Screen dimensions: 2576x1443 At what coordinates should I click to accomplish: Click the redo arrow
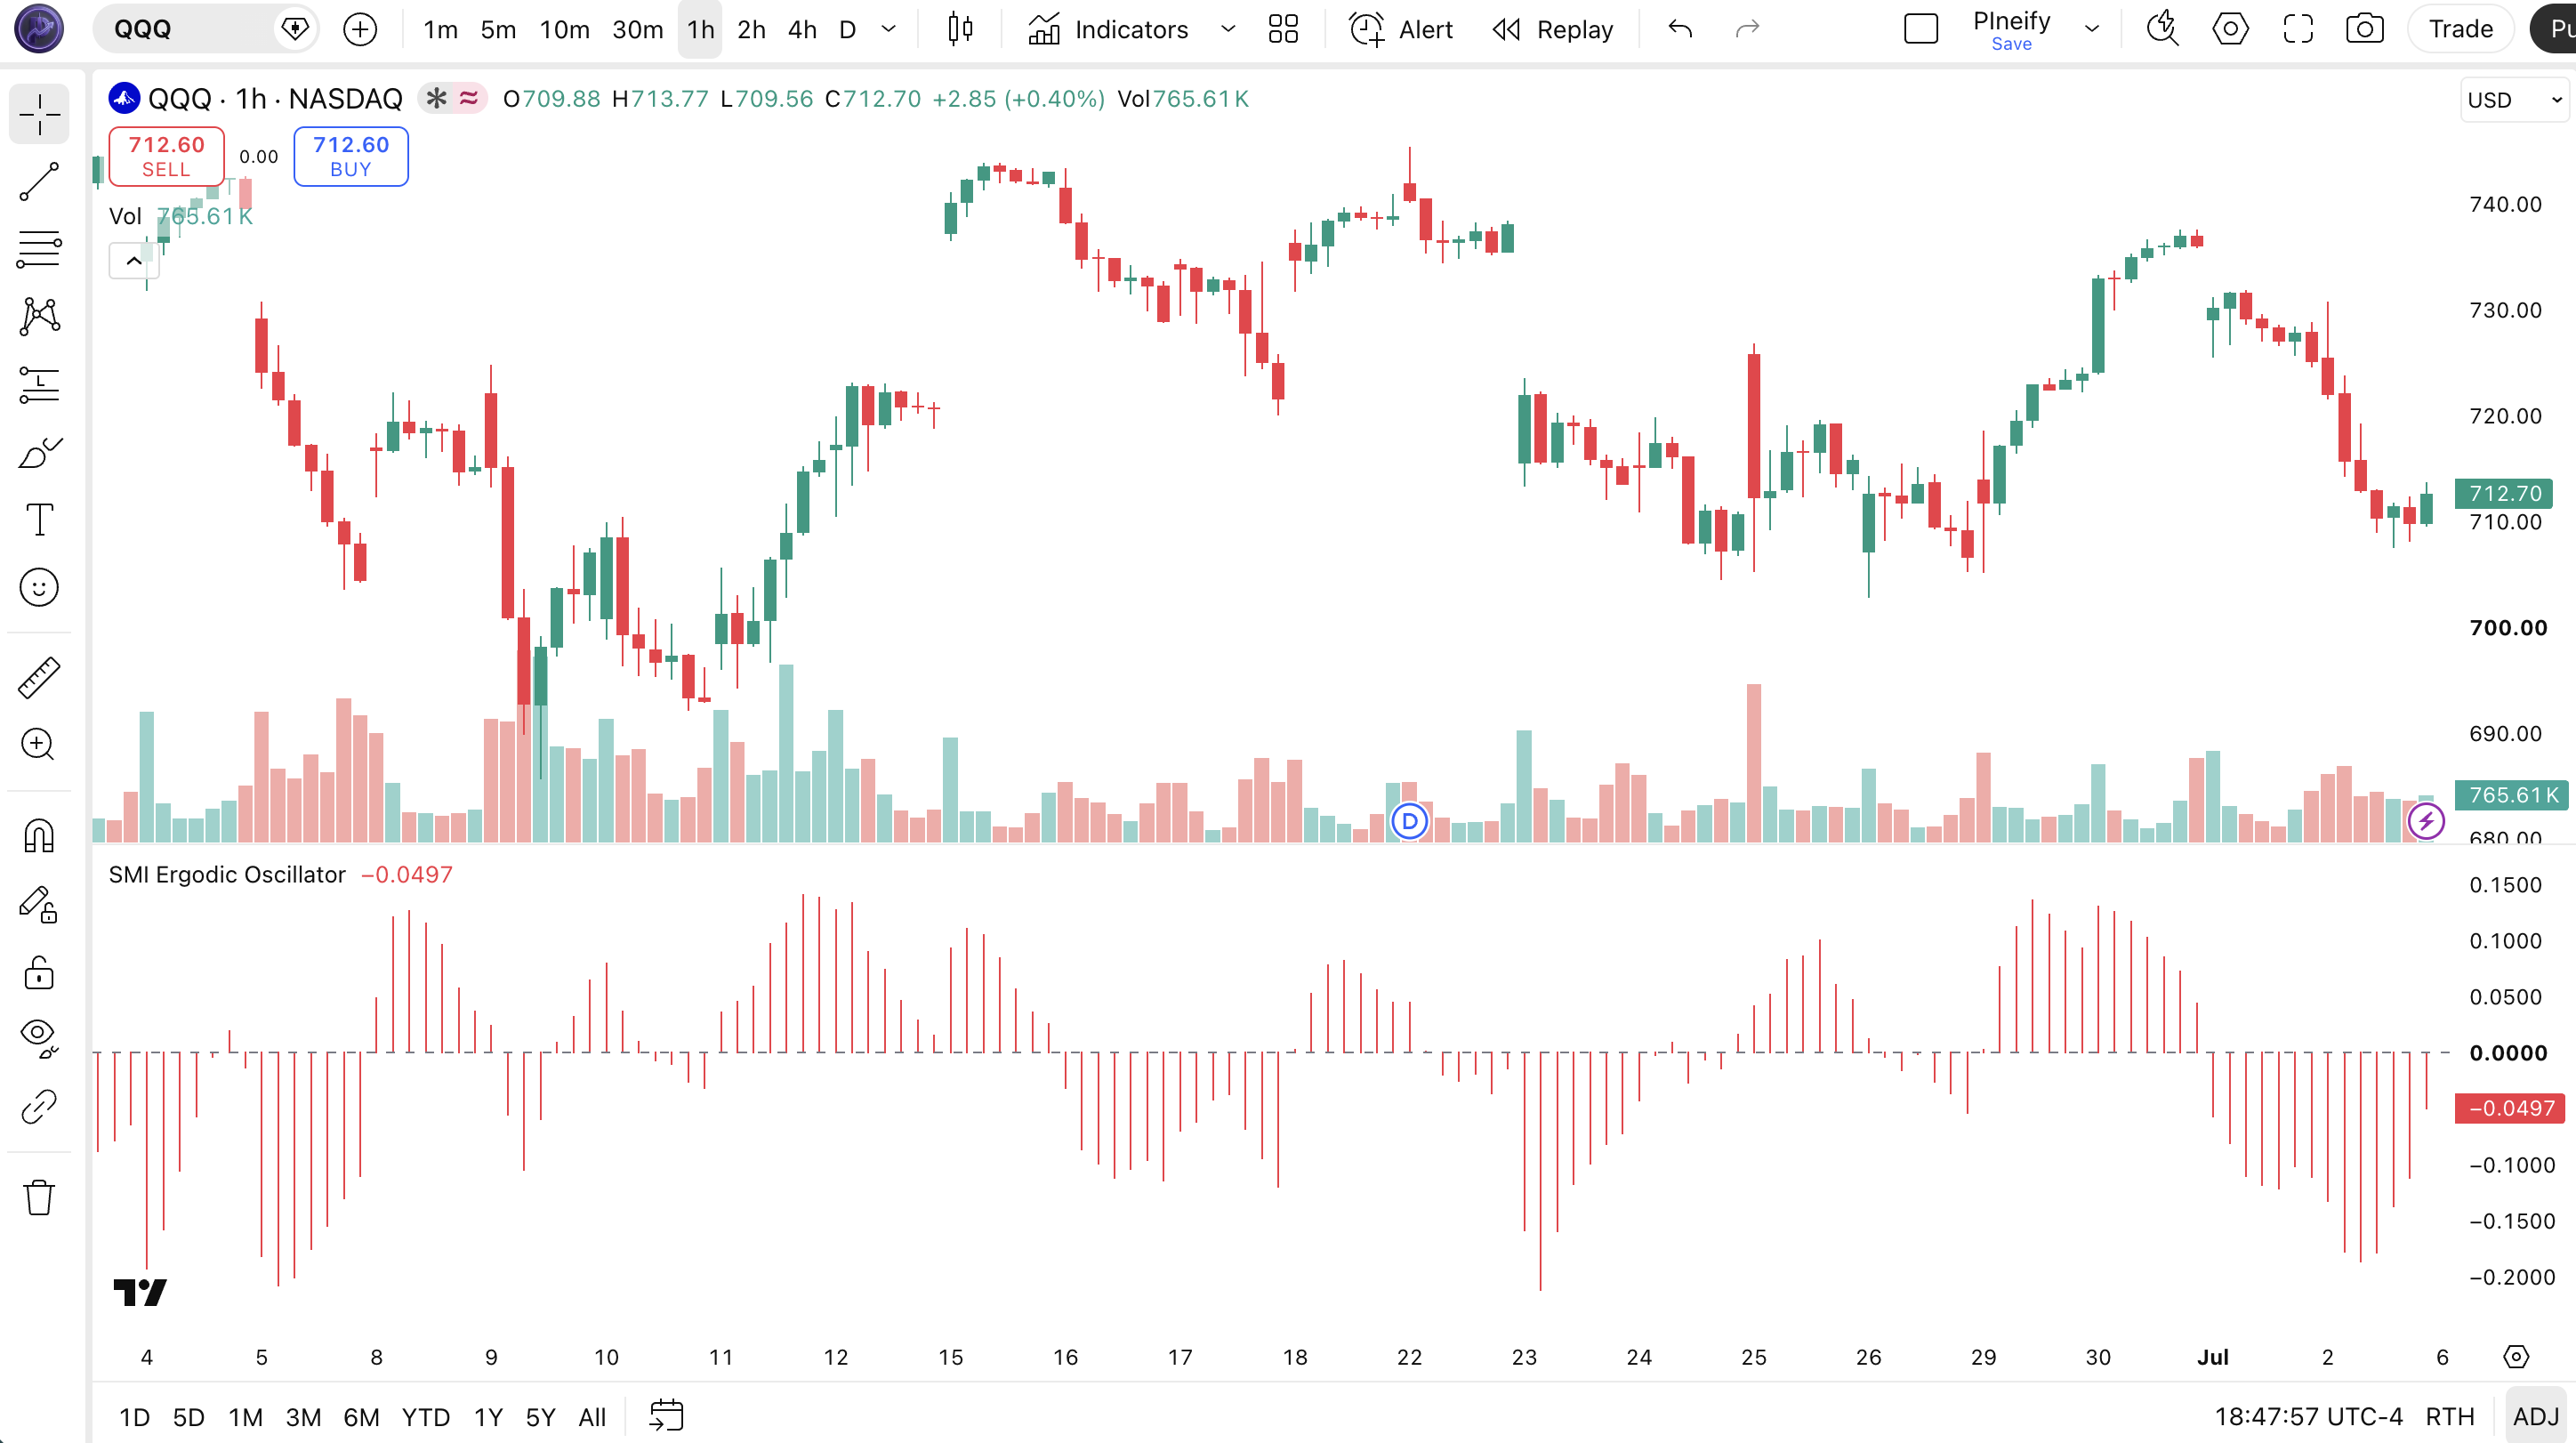pos(1747,29)
